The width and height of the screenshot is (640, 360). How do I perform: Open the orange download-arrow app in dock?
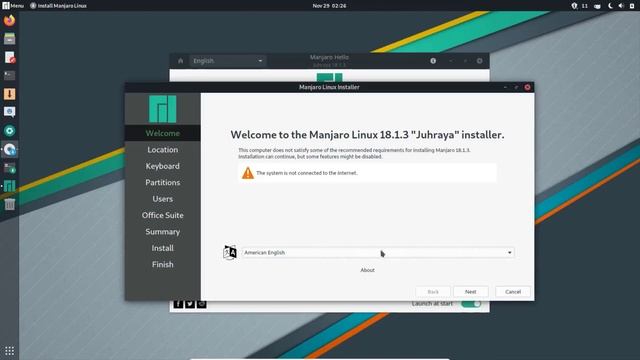point(9,94)
